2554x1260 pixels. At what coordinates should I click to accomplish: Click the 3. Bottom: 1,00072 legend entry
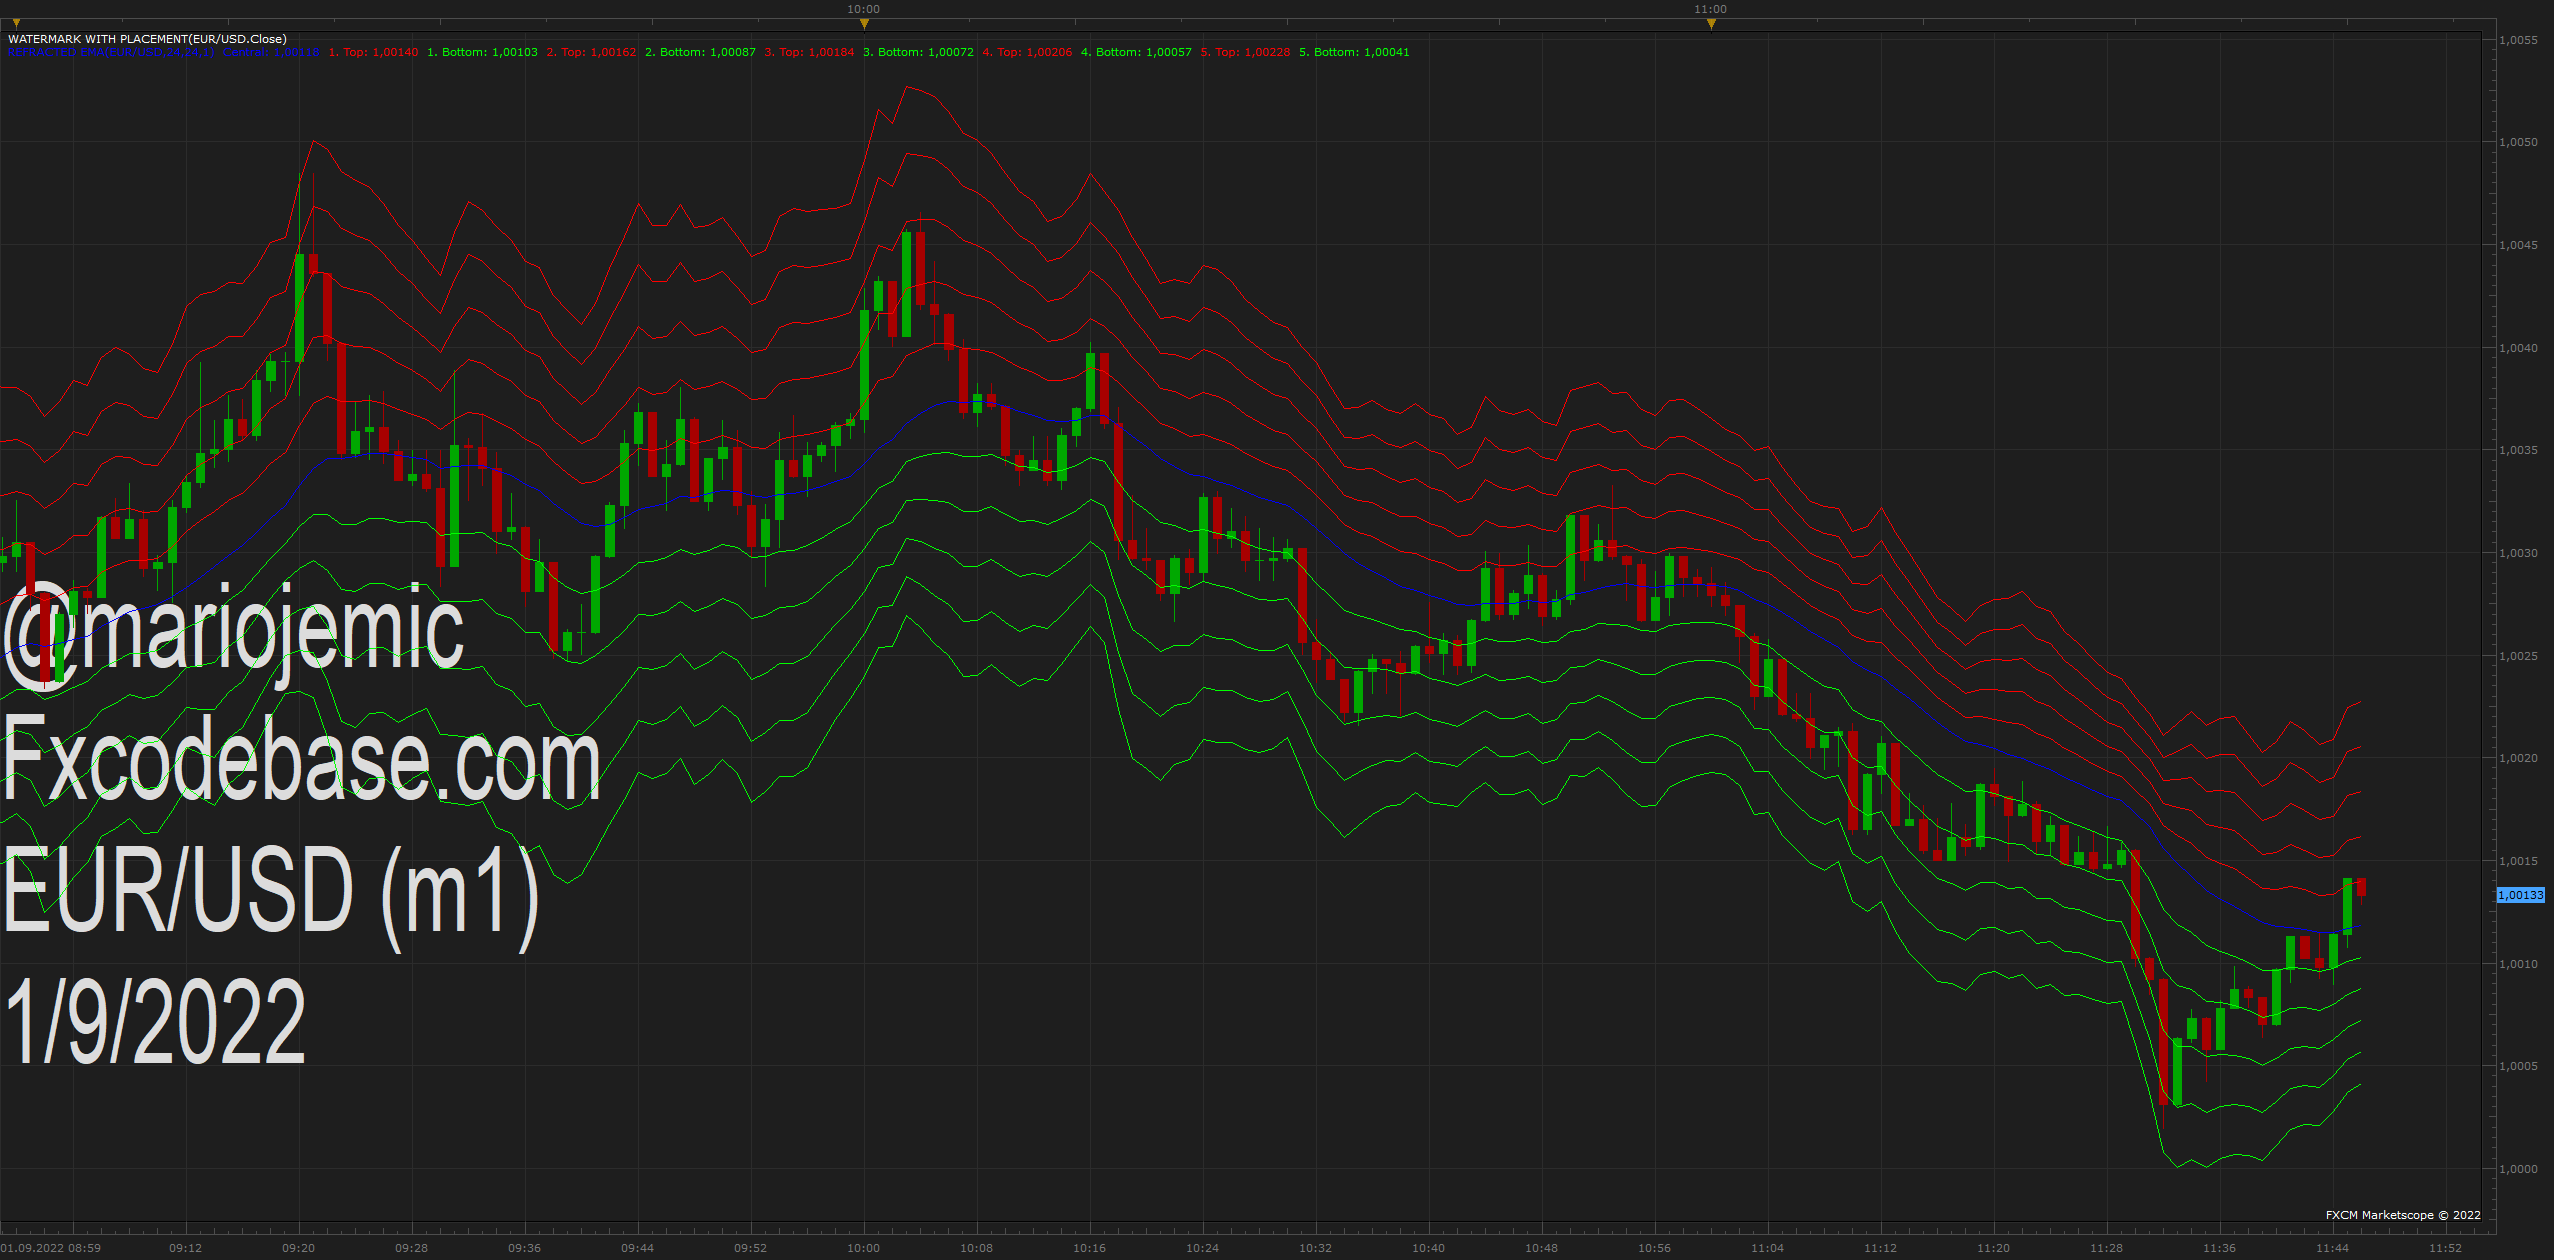click(918, 52)
